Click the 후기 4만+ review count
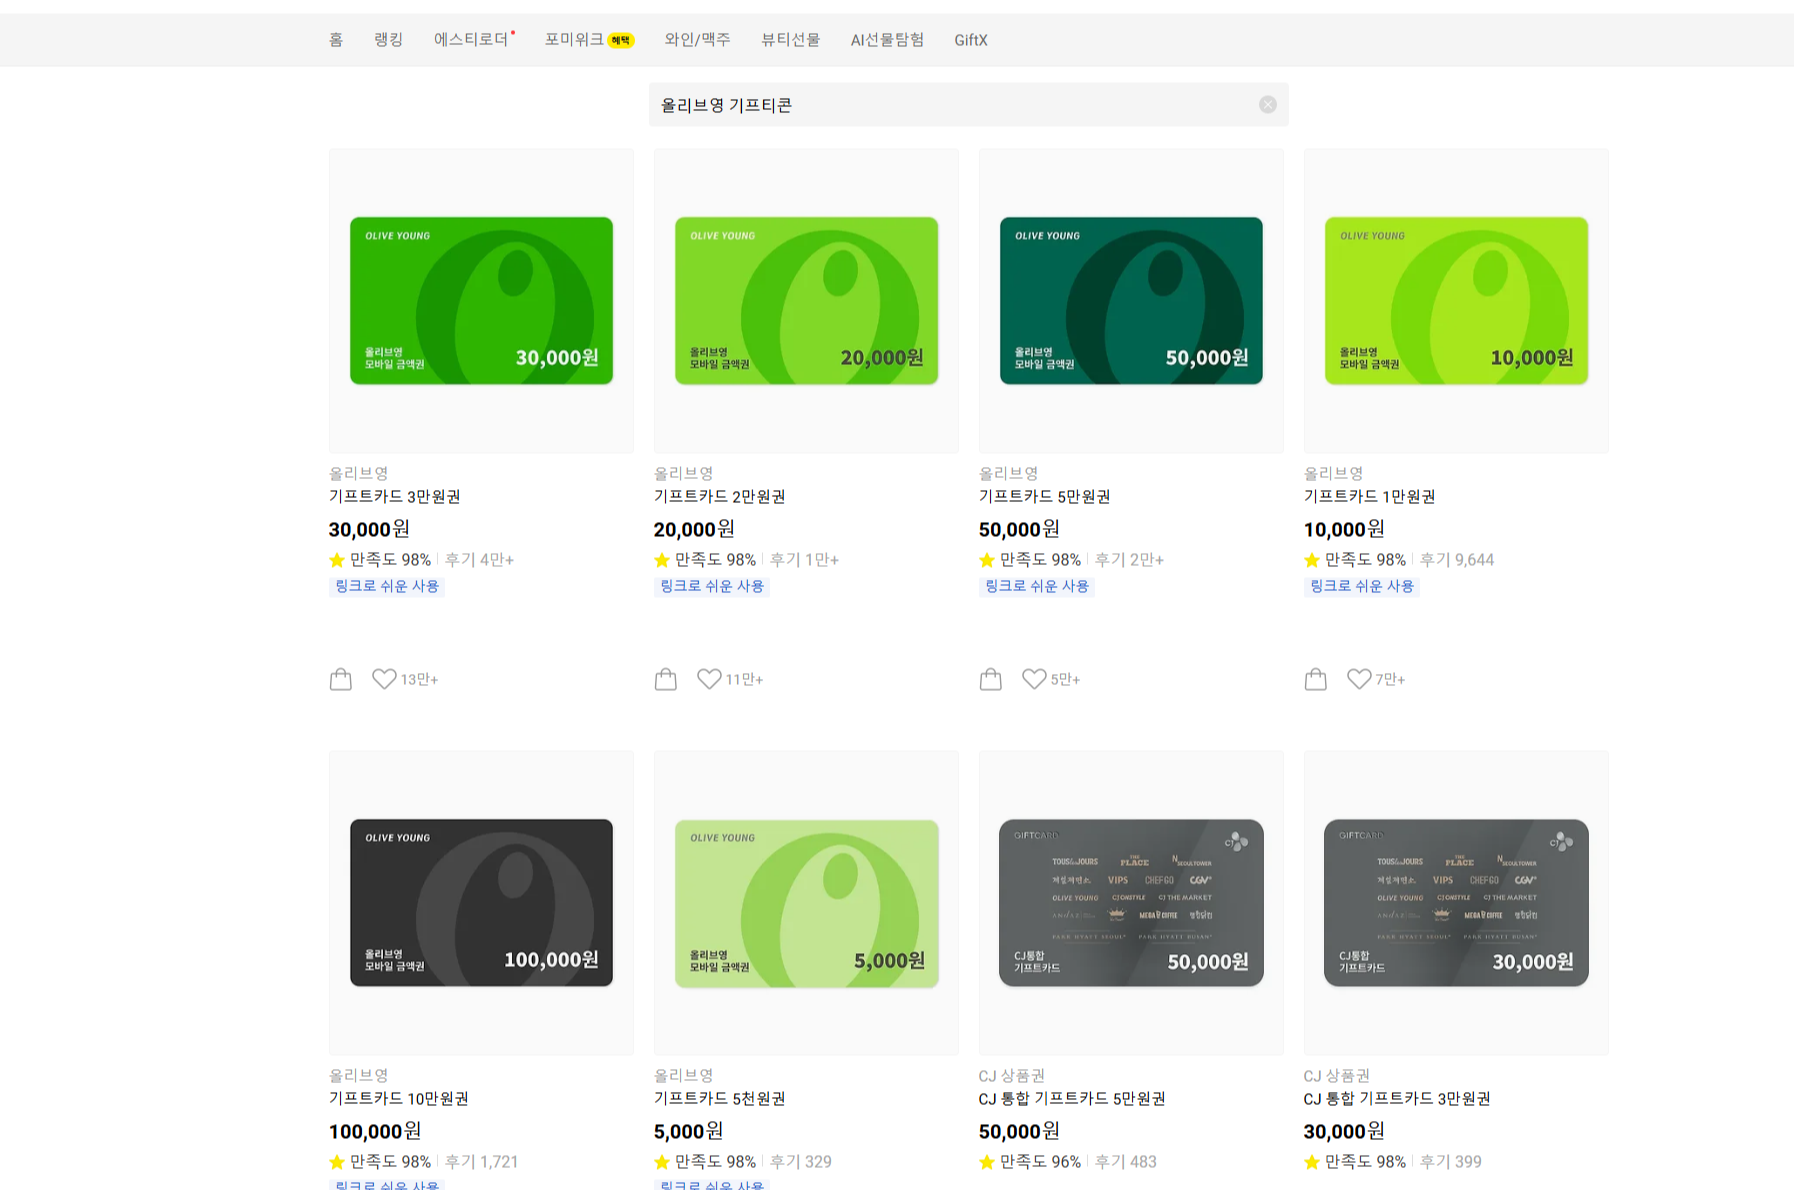Image resolution: width=1794 pixels, height=1190 pixels. (479, 560)
